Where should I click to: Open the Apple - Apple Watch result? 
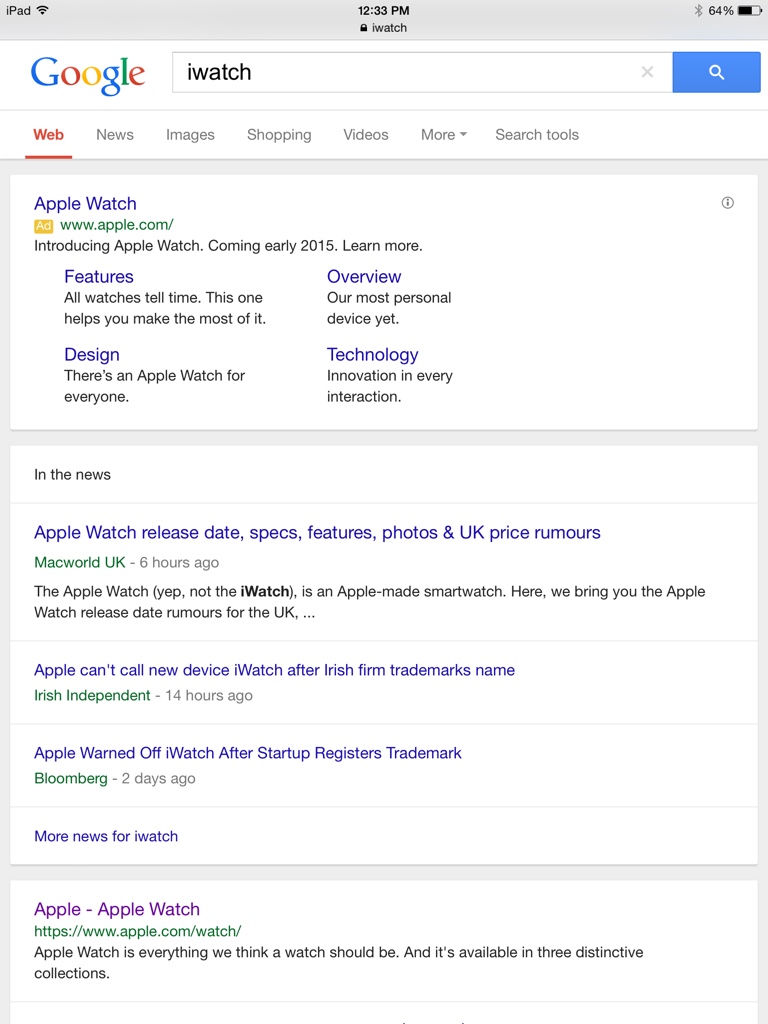(117, 909)
